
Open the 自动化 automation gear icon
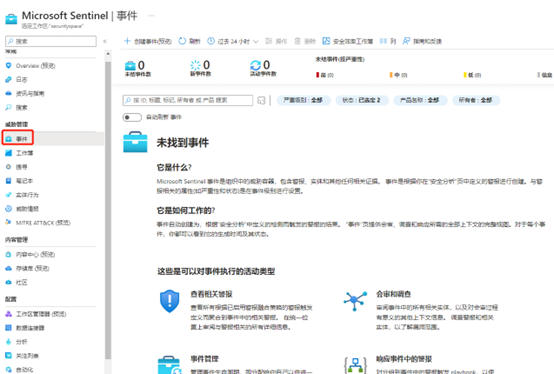coord(8,370)
